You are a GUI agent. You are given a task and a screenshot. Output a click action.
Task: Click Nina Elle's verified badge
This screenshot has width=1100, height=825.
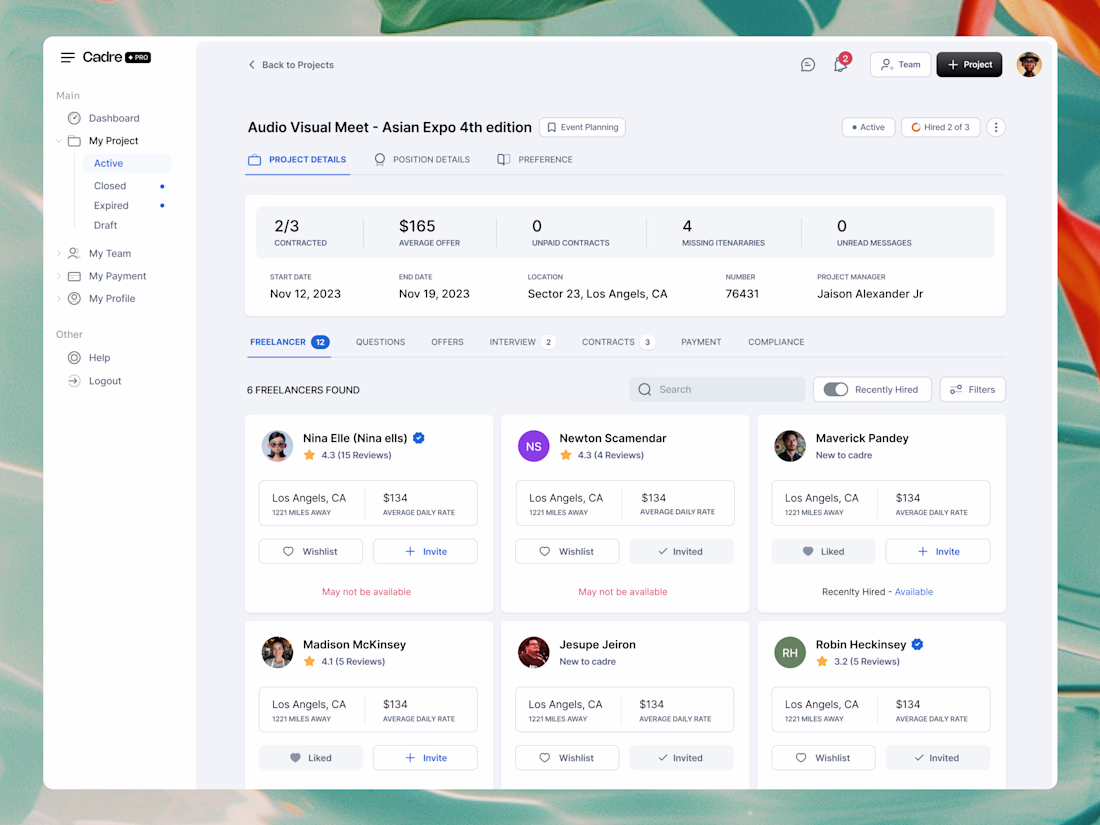(x=419, y=438)
